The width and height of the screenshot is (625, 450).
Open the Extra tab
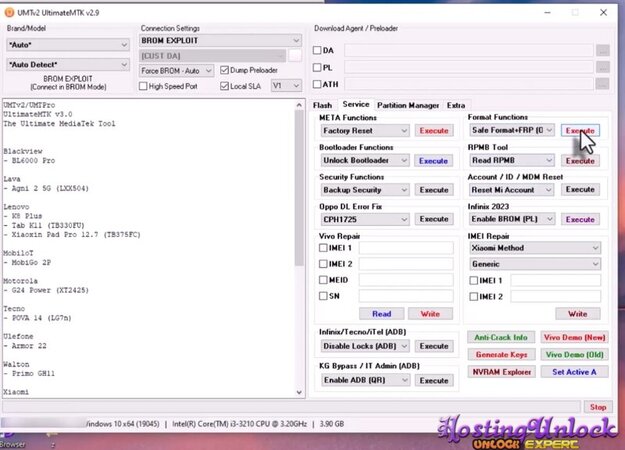[456, 104]
